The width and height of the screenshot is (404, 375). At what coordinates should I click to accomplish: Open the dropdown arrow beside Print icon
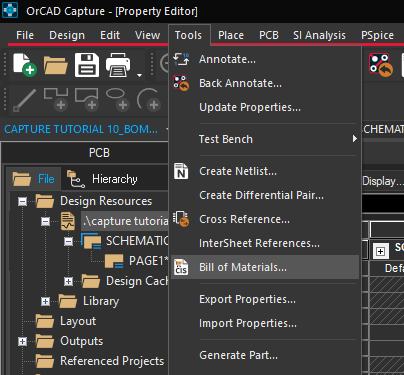(139, 75)
